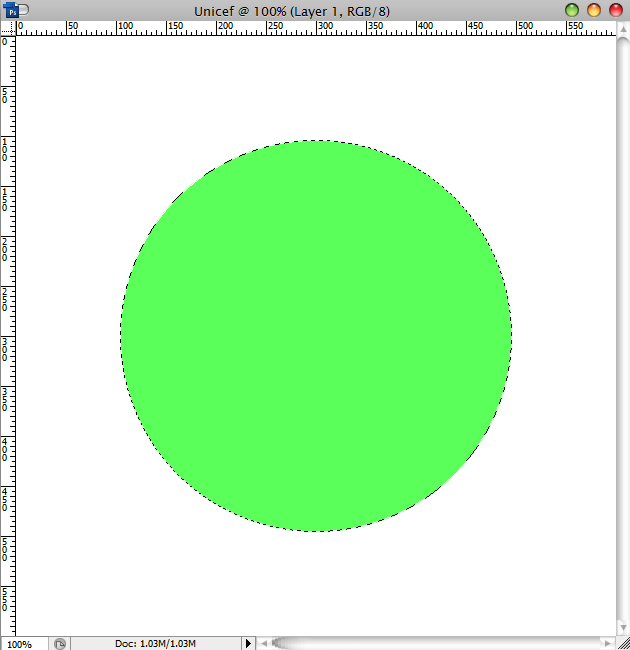Click the window title Unicef @ 100%
This screenshot has height=650, width=630.
[292, 11]
